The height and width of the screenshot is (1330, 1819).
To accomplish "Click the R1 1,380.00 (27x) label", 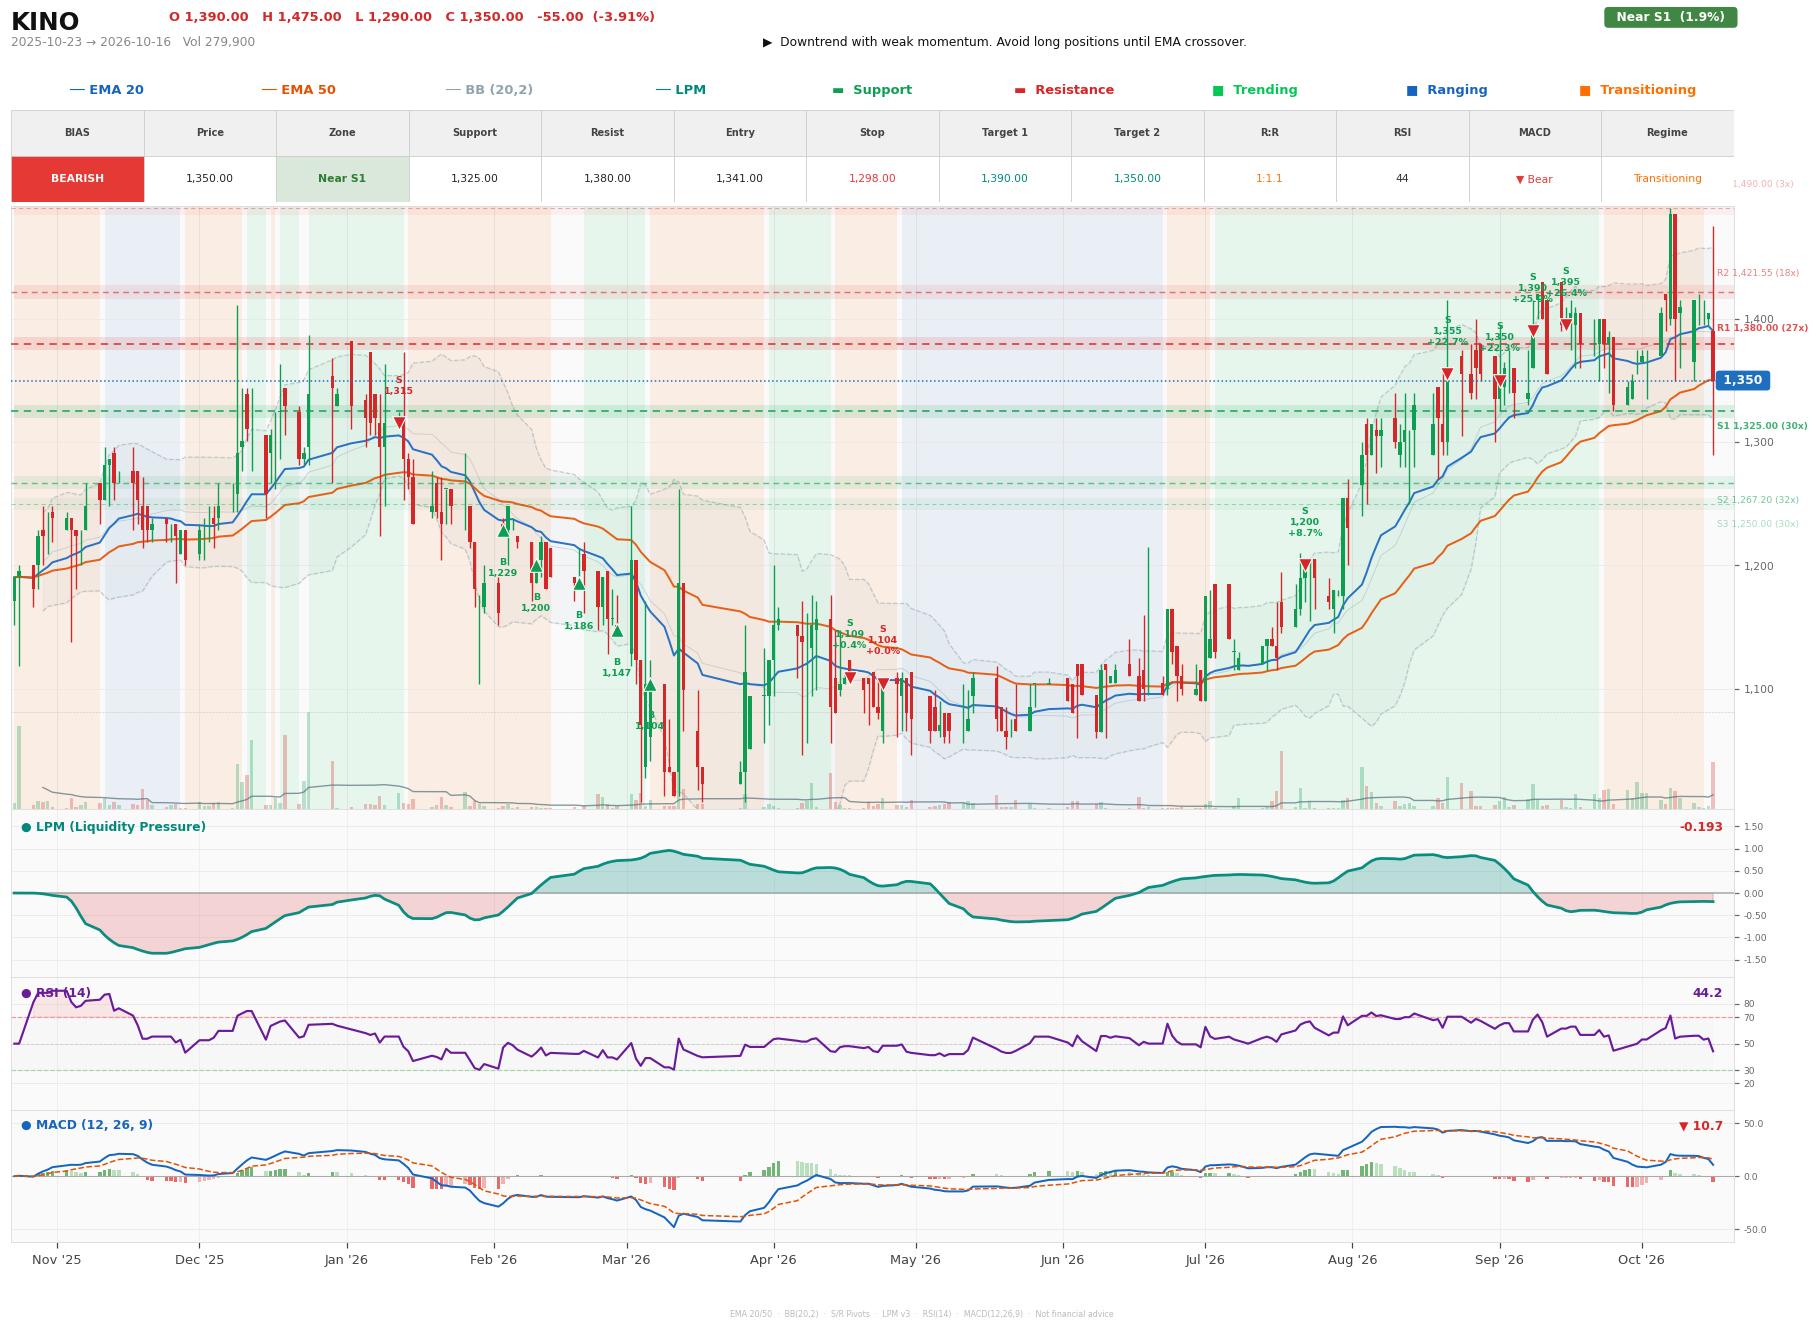I will click(x=1762, y=328).
